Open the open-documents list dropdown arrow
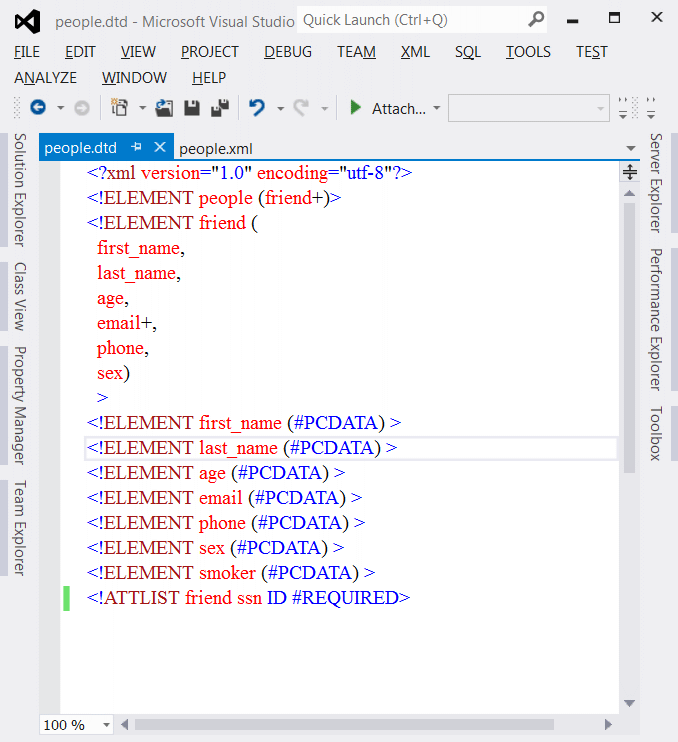The image size is (678, 742). point(631,149)
